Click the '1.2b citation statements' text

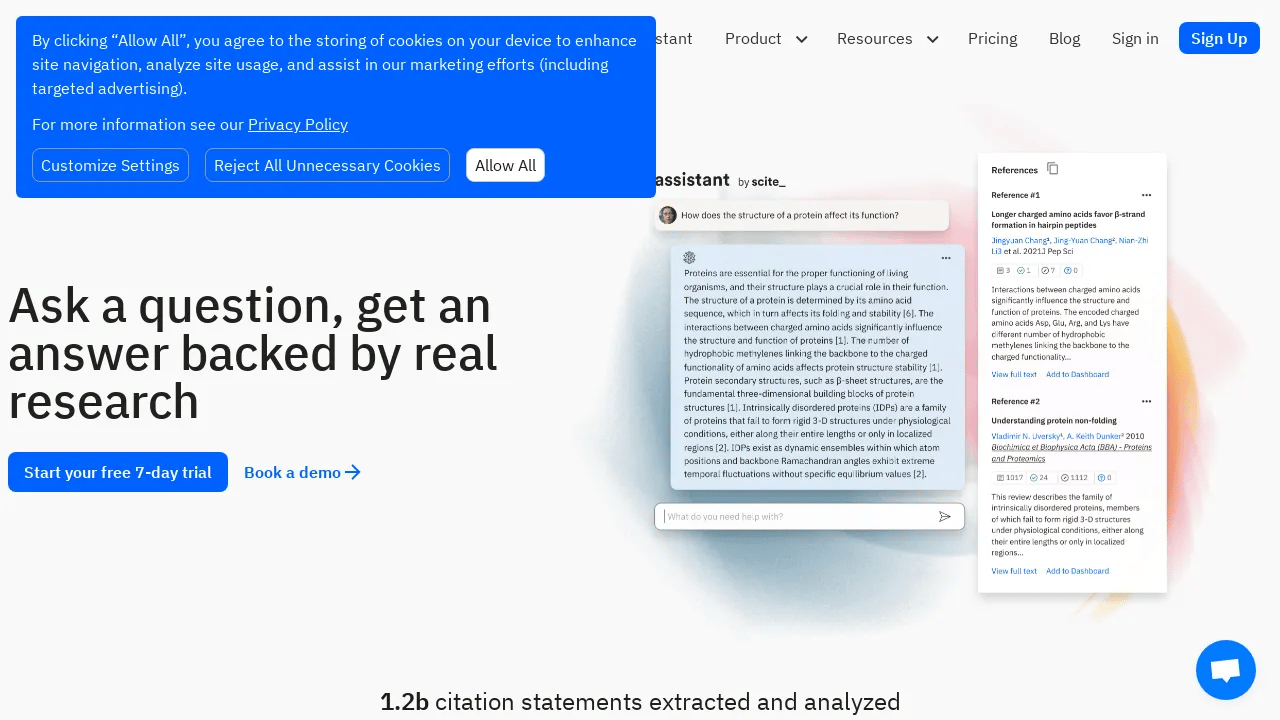tap(640, 702)
